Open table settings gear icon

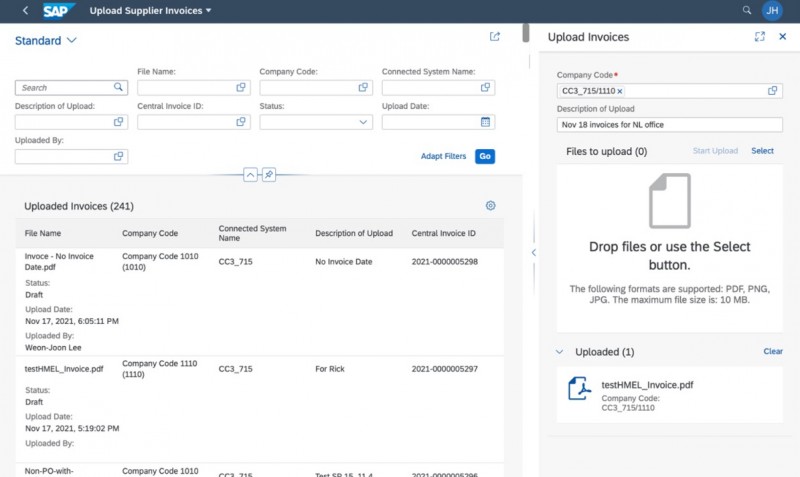(490, 206)
